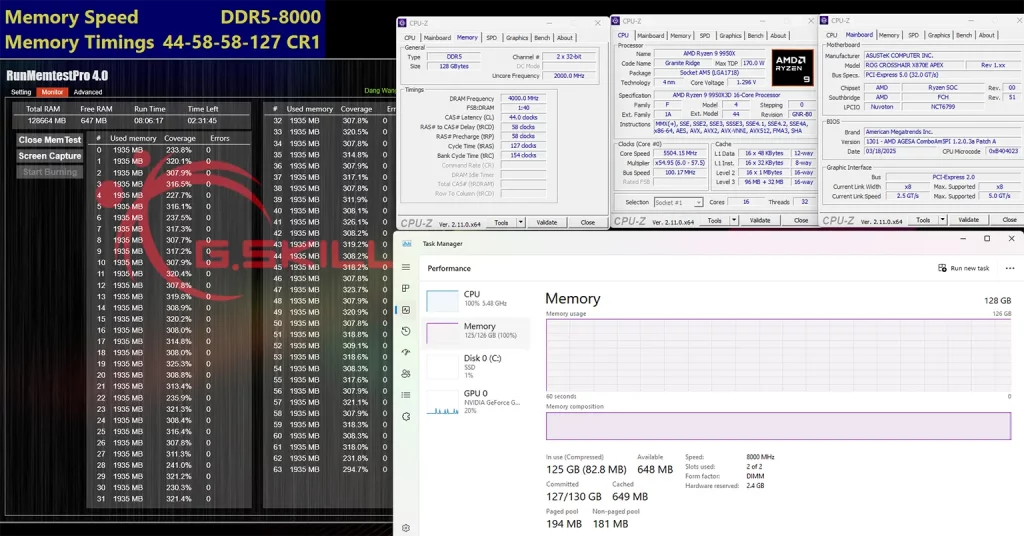Click the Coverage column header in left table
Image resolution: width=1024 pixels, height=536 pixels.
180,138
